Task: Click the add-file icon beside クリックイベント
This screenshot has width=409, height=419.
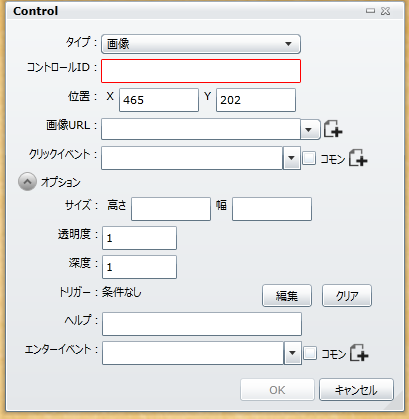Action: click(x=358, y=157)
